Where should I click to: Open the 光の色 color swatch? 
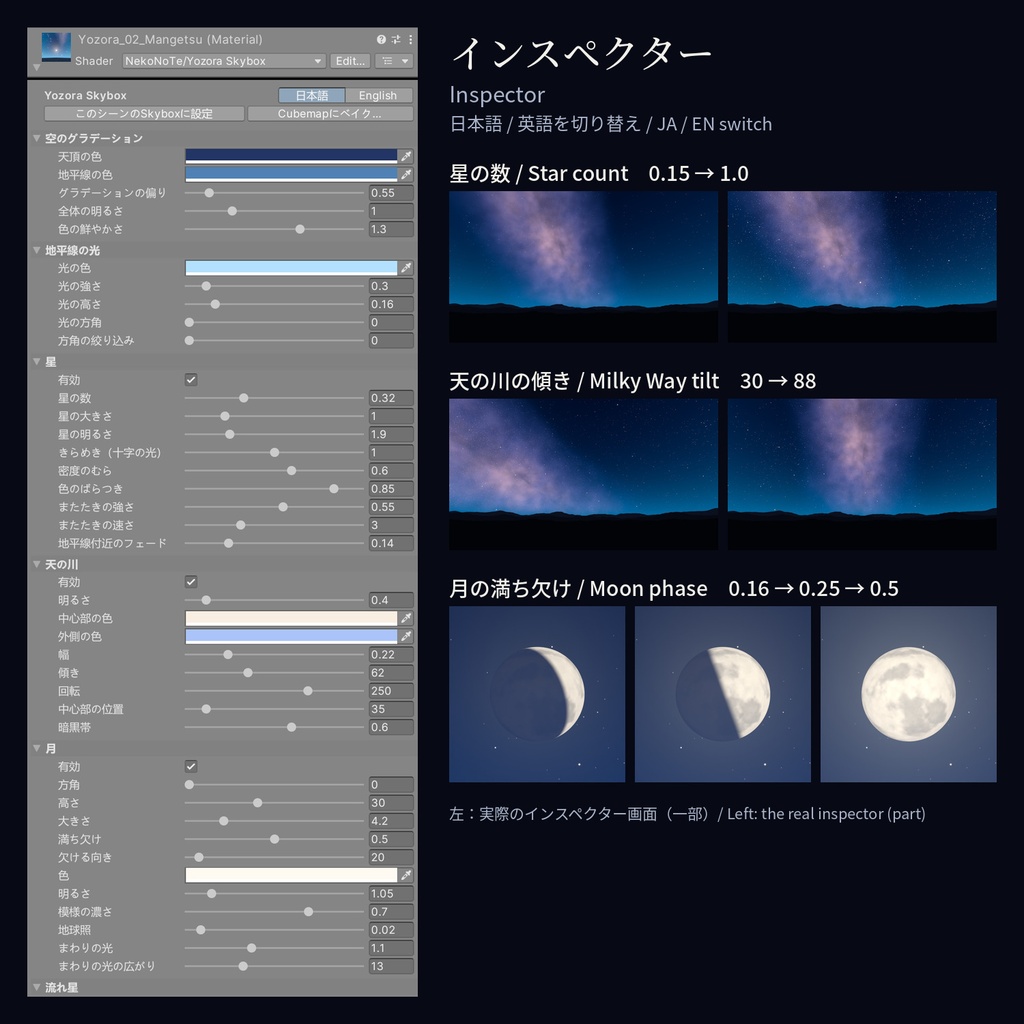(x=291, y=268)
